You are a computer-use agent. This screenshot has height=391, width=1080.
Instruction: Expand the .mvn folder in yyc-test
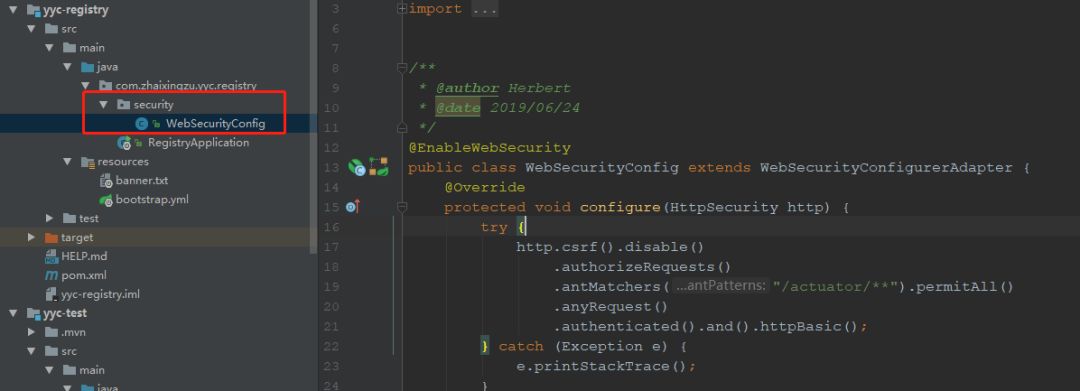click(31, 332)
